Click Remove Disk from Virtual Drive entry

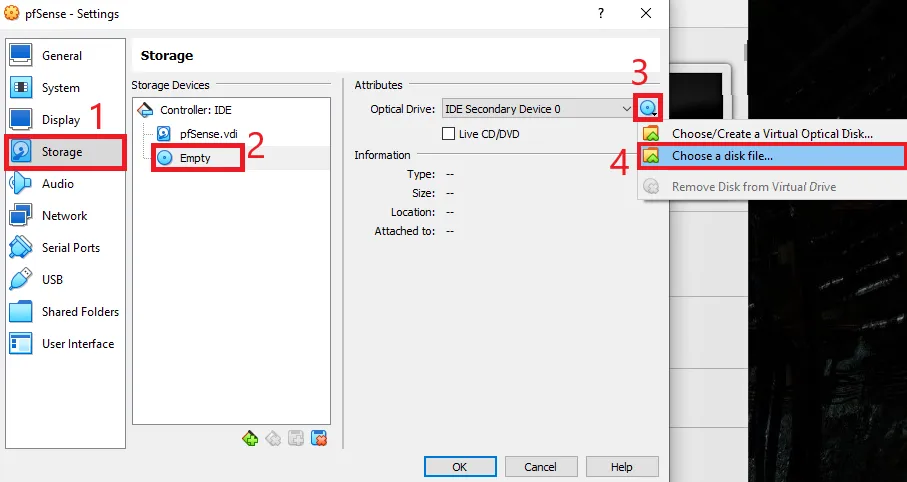(x=772, y=187)
